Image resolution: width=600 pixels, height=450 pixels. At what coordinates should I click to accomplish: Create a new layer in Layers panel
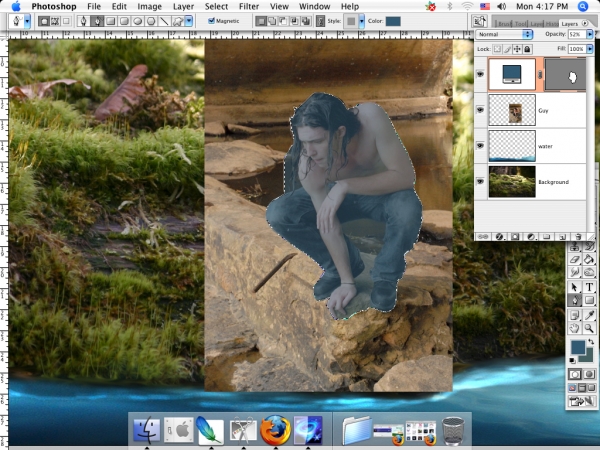pos(562,237)
